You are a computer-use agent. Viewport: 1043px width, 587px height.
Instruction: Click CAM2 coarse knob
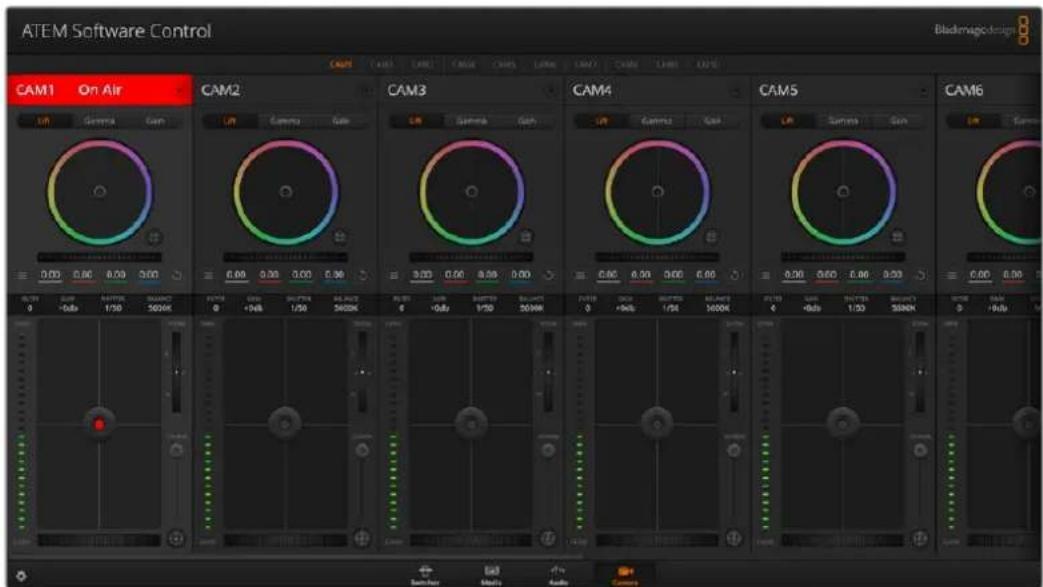[x=362, y=451]
